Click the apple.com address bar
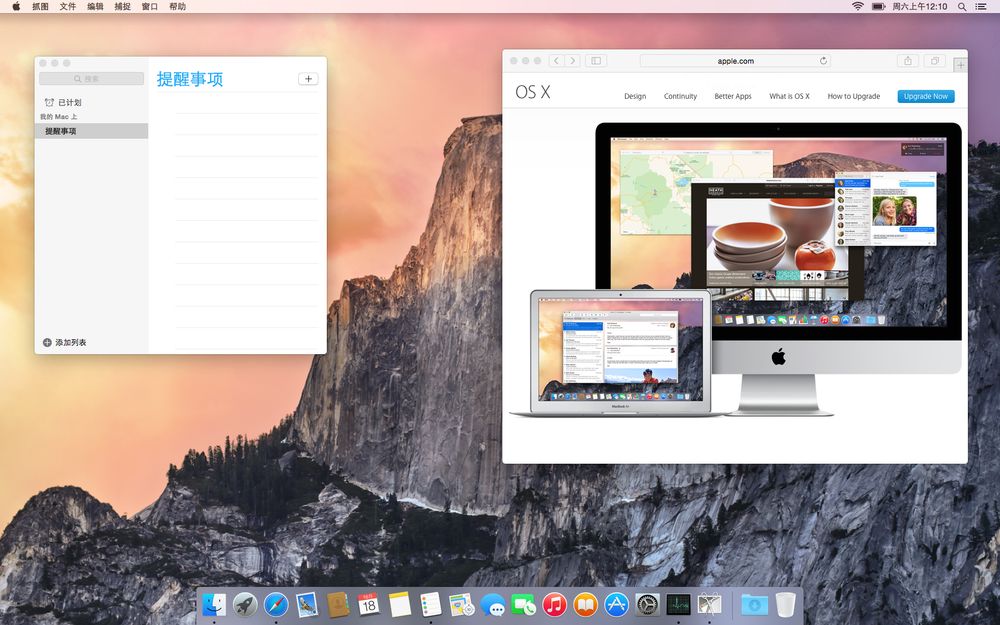Image resolution: width=1000 pixels, height=625 pixels. pos(735,61)
